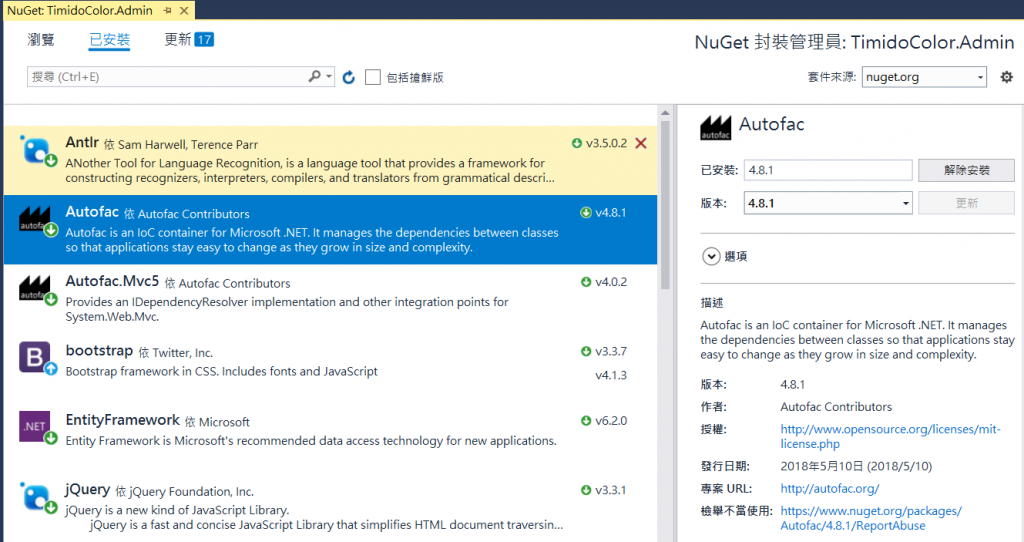Click the jQuery package icon
Screen dimensions: 1024x542
(x=37, y=496)
